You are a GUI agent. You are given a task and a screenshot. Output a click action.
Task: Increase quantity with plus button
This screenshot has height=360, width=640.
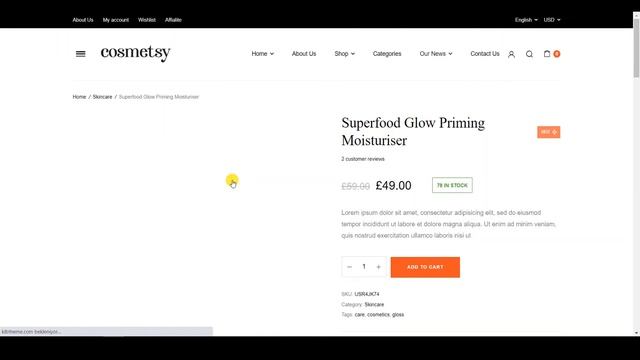pyautogui.click(x=378, y=267)
